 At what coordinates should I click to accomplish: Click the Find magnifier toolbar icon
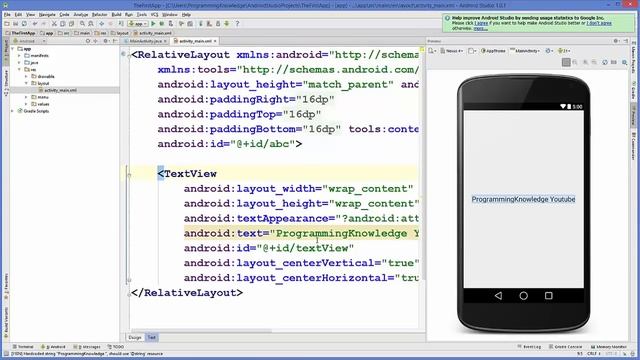coord(82,24)
